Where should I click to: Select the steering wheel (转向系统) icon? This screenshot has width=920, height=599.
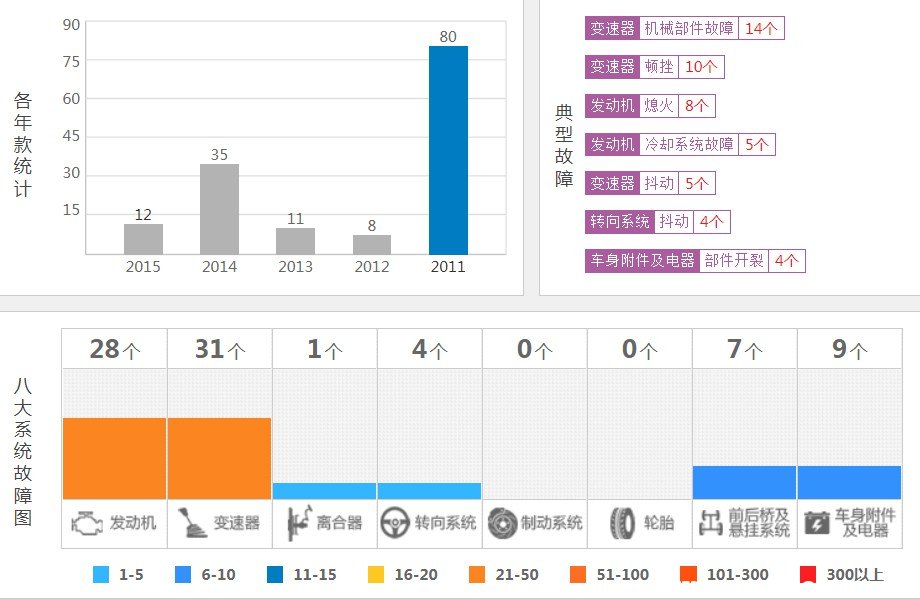tap(397, 523)
